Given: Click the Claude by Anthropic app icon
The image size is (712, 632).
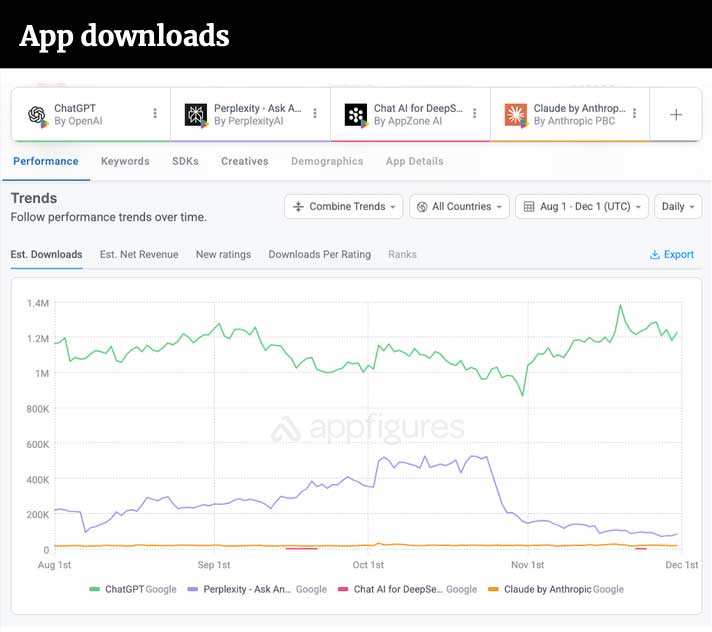Looking at the screenshot, I should pyautogui.click(x=516, y=115).
